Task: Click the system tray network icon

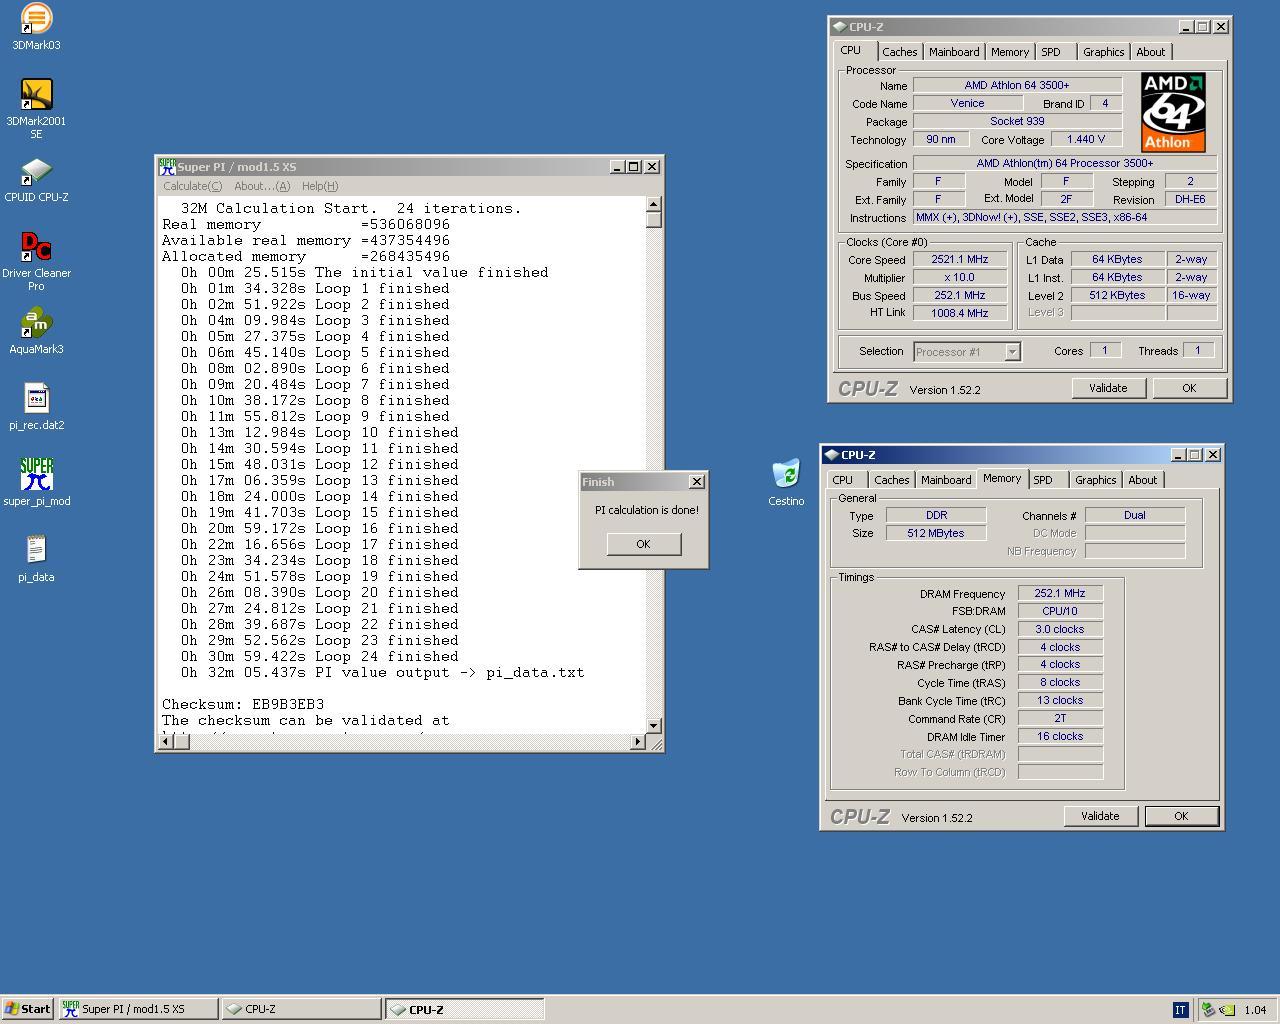Action: (x=1209, y=1010)
